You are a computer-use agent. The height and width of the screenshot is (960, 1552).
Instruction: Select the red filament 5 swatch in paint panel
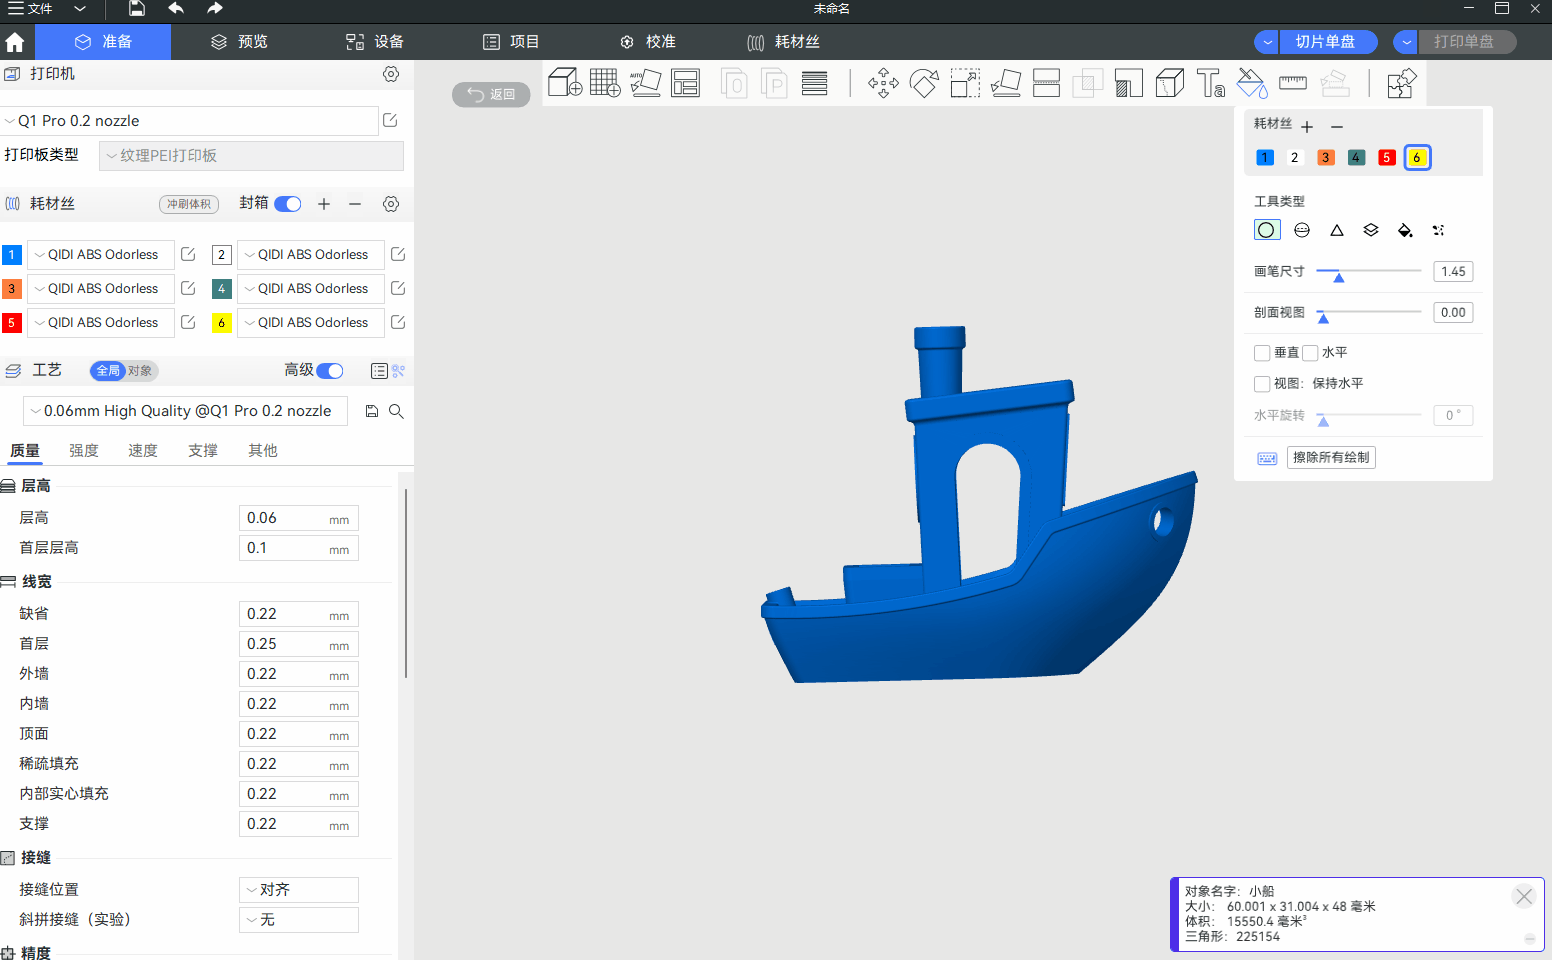click(1386, 158)
